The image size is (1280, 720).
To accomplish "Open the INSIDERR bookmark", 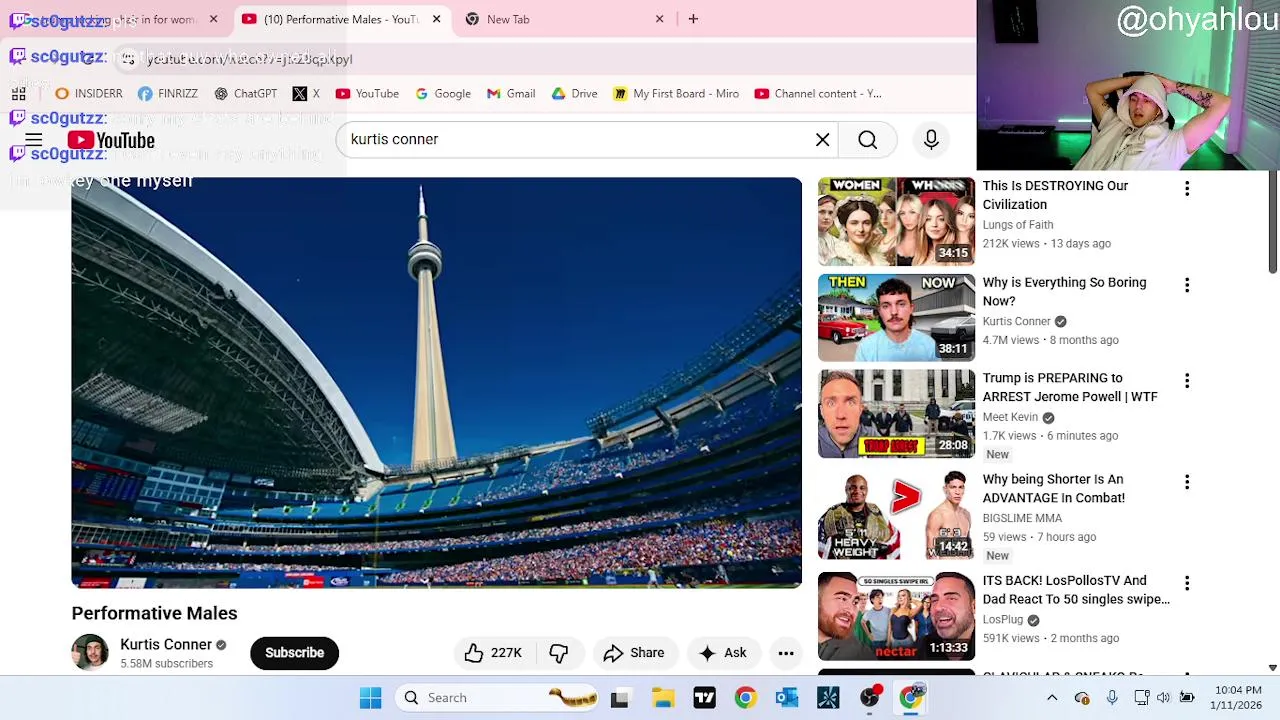I will click(89, 94).
